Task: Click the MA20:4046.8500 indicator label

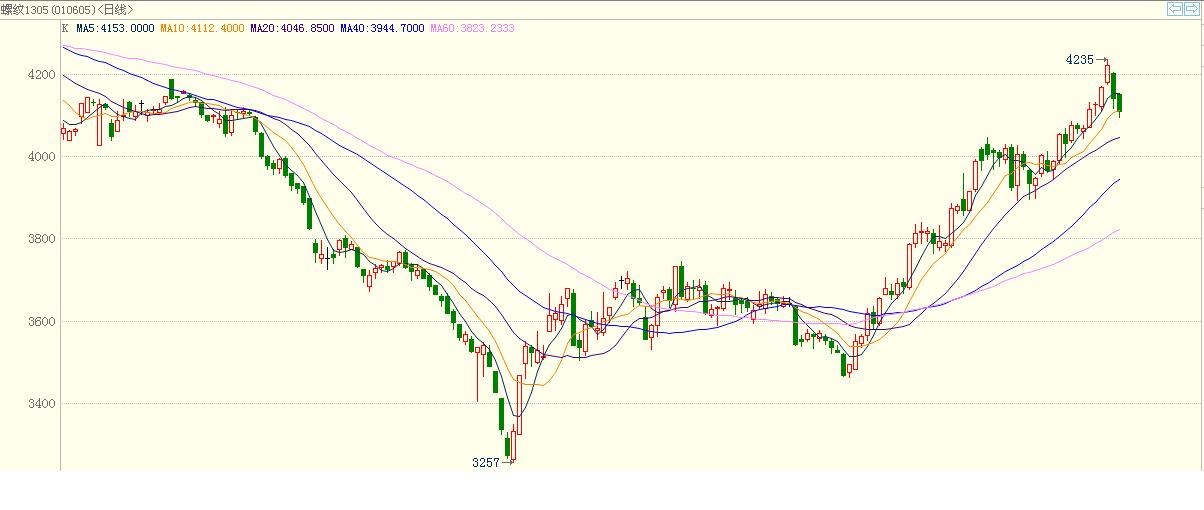Action: coord(294,28)
